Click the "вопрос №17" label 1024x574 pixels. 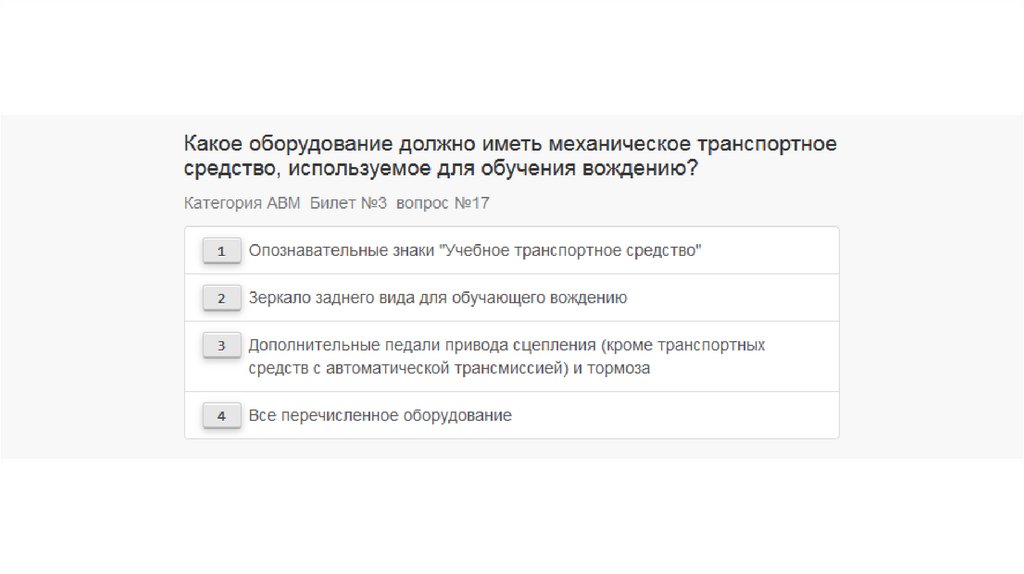442,203
